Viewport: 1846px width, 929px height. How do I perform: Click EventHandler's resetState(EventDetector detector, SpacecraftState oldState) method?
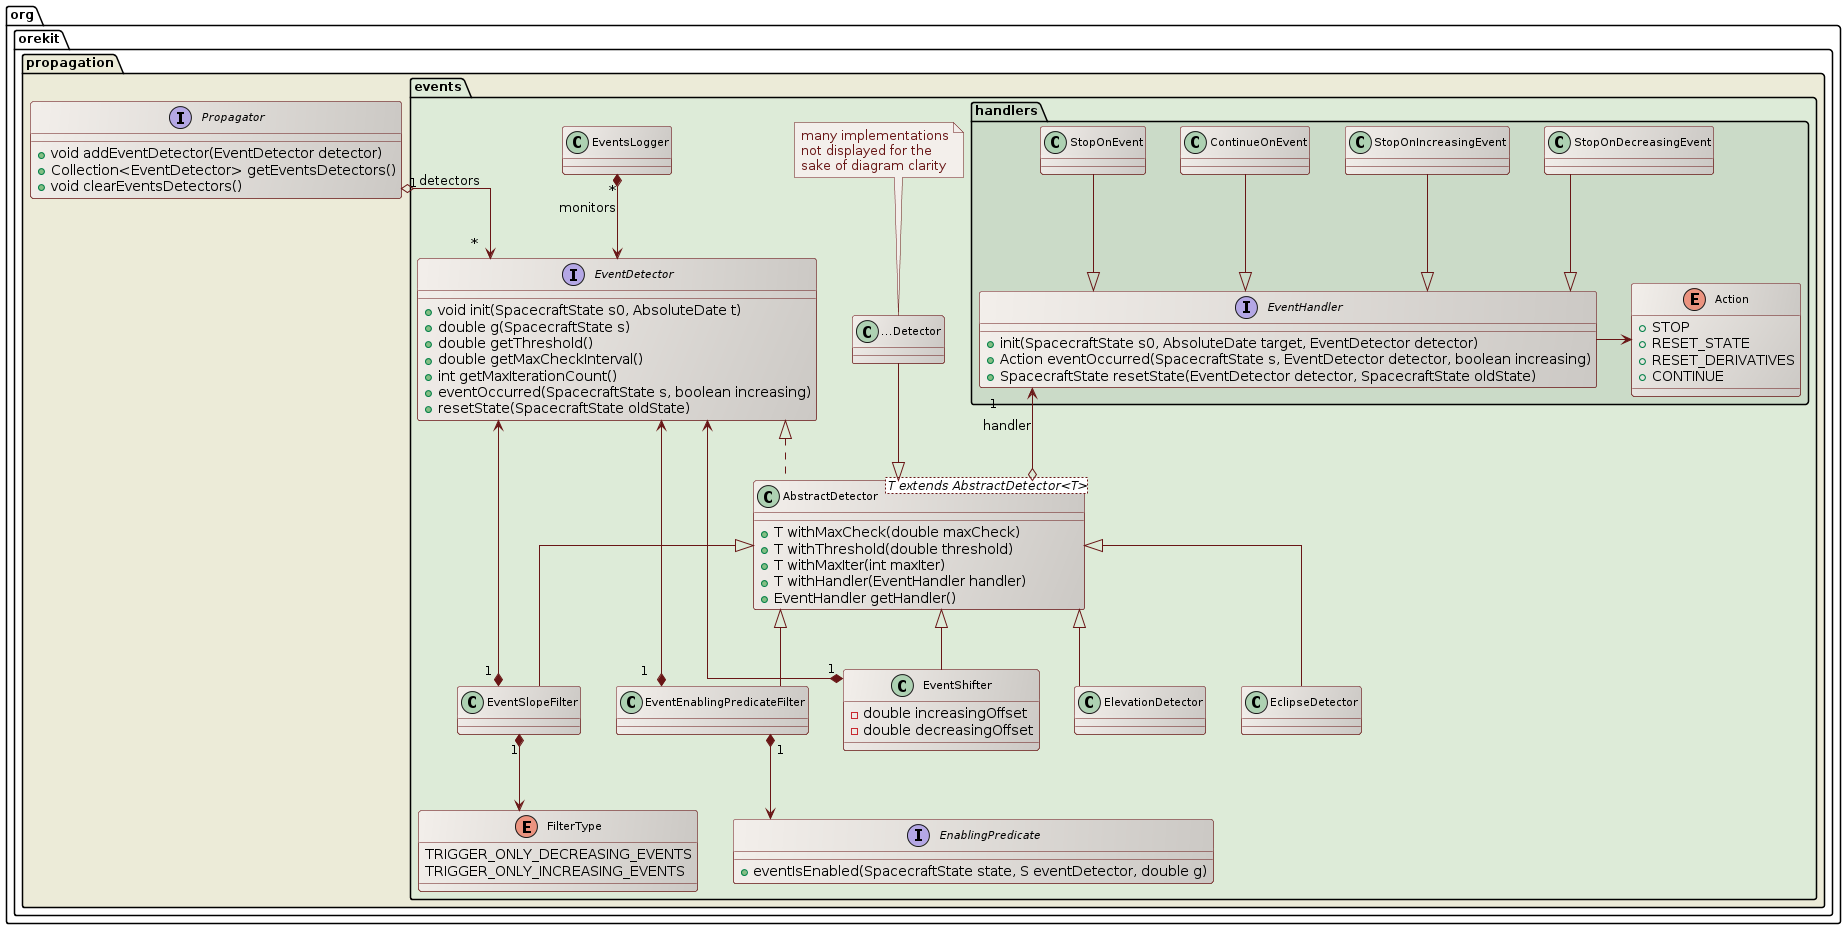tap(1268, 376)
